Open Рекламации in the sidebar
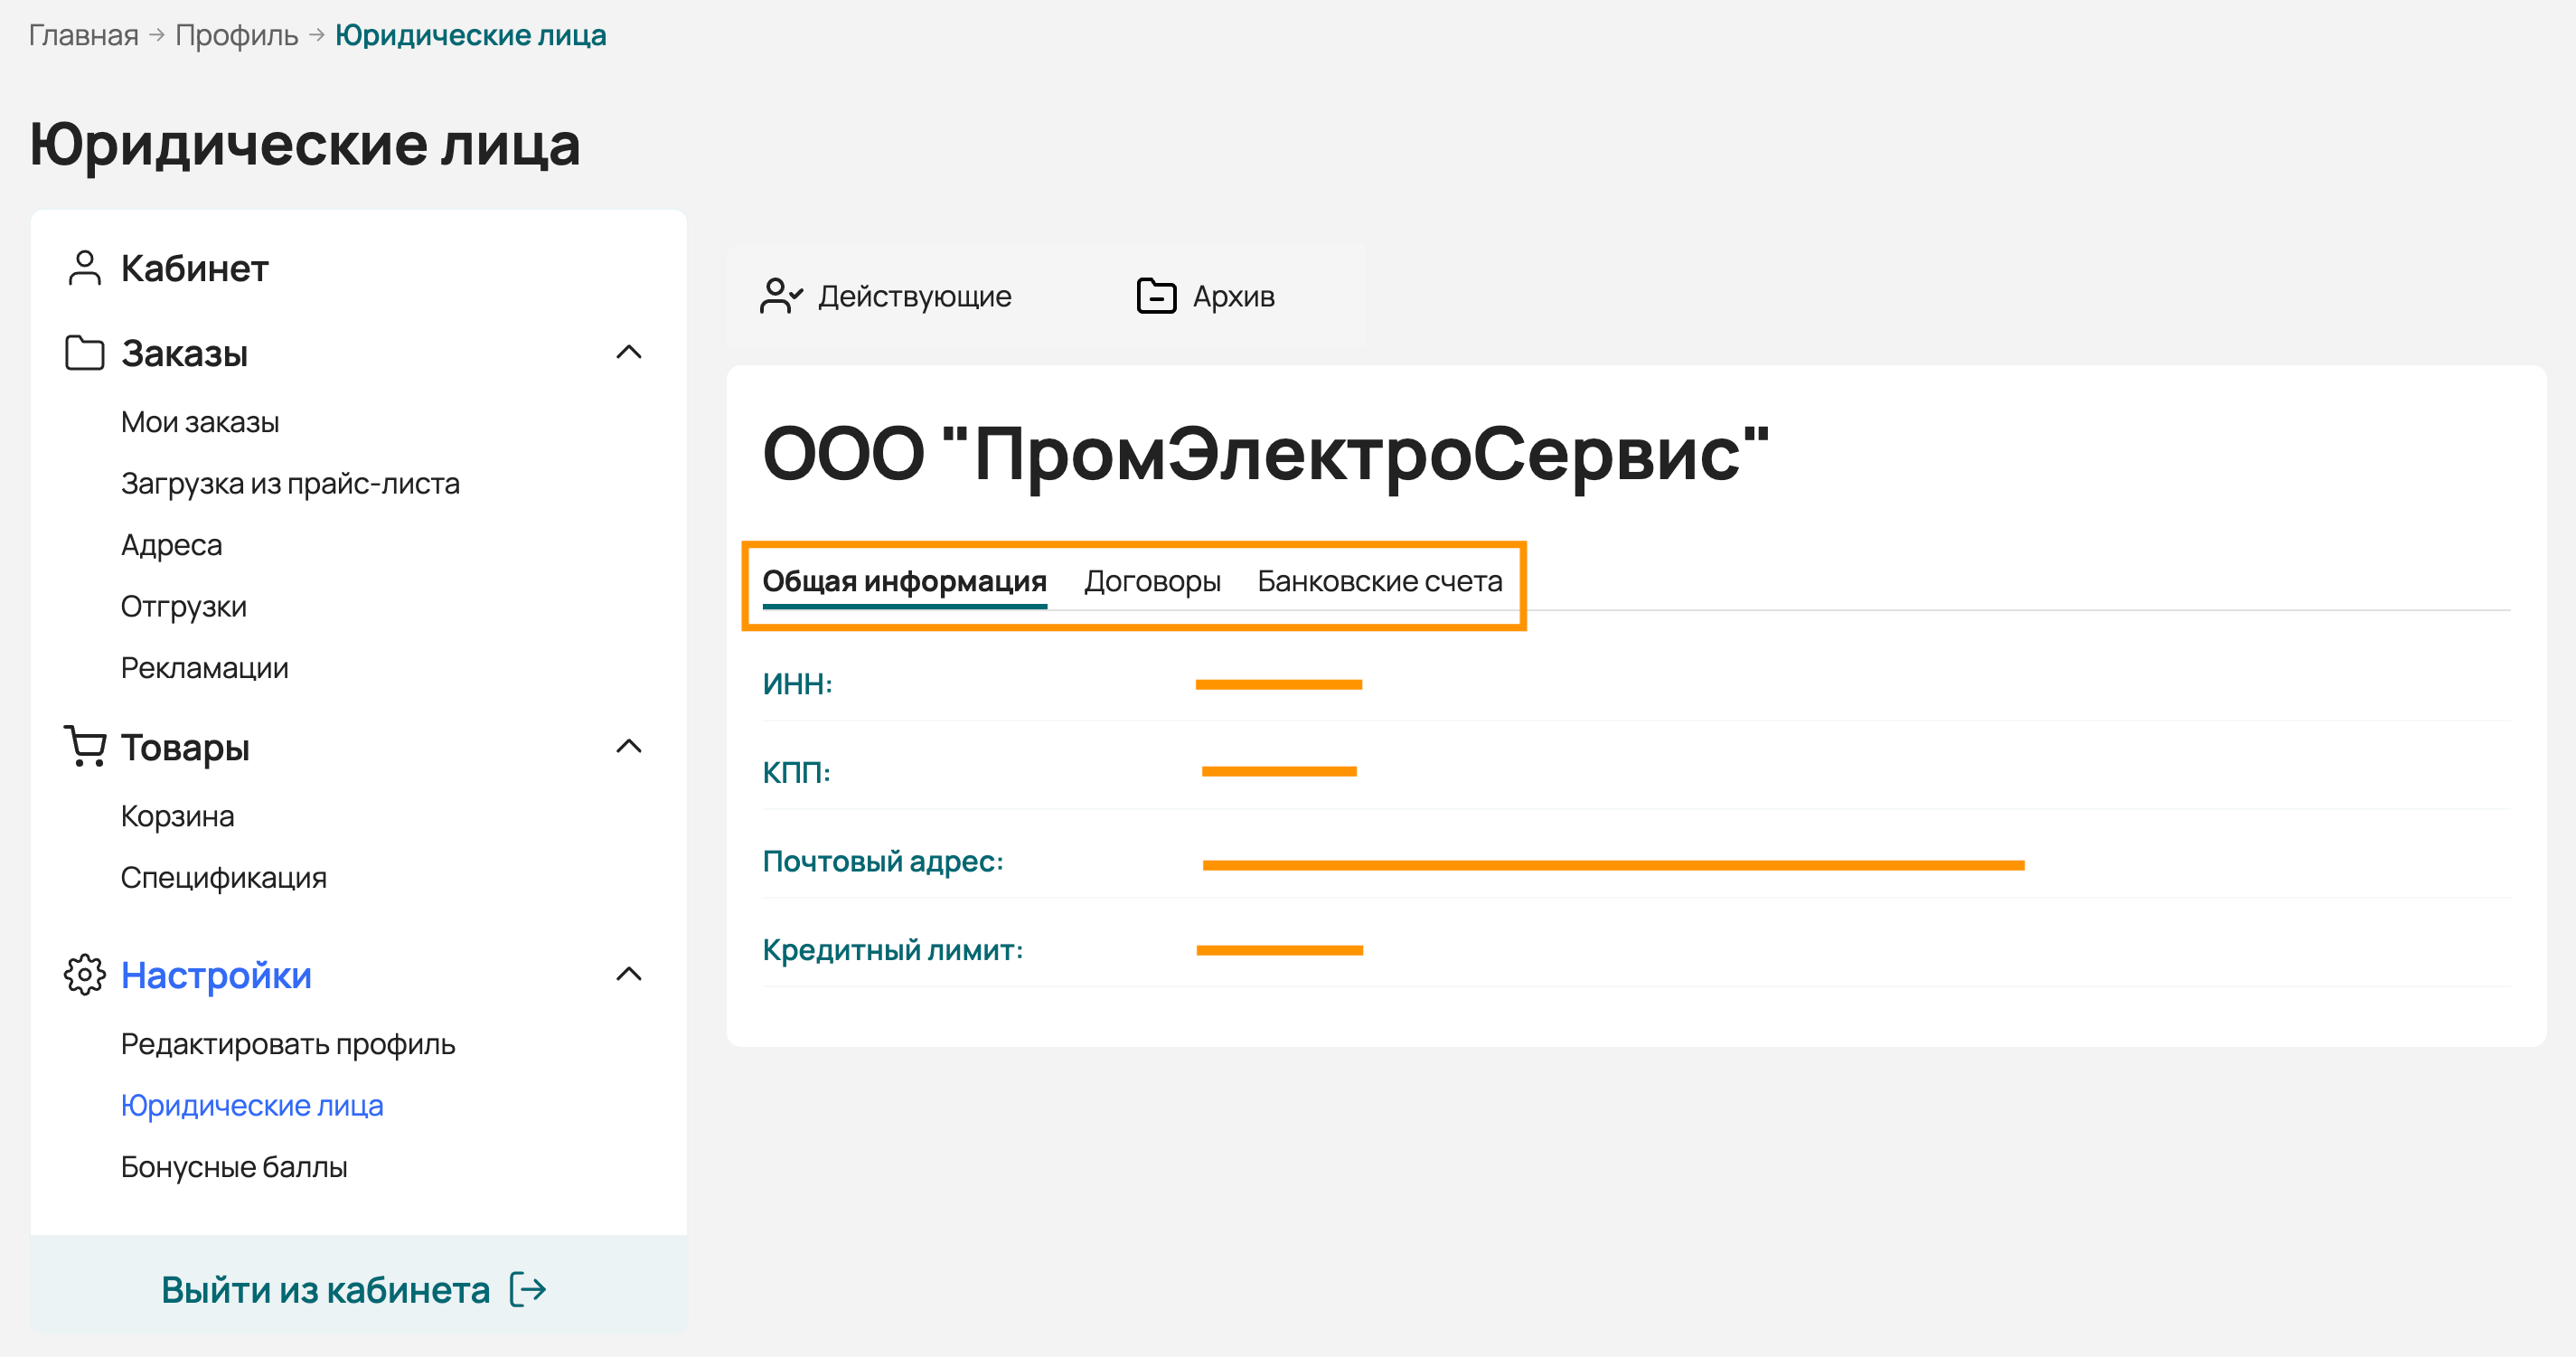 [x=205, y=668]
